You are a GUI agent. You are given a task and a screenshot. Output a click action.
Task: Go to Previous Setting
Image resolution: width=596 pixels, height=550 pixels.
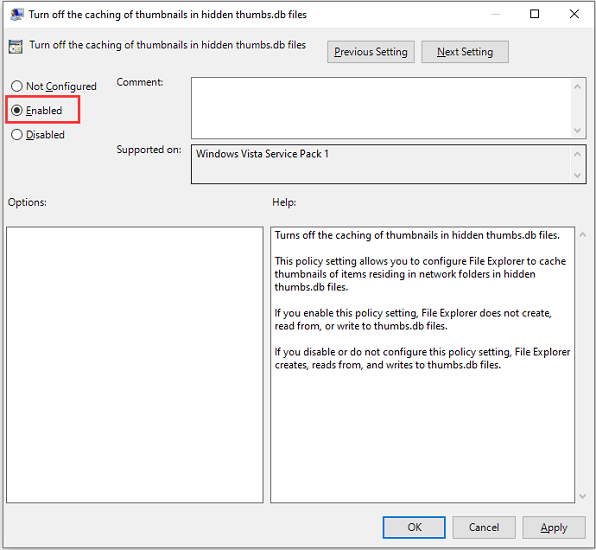pos(371,52)
